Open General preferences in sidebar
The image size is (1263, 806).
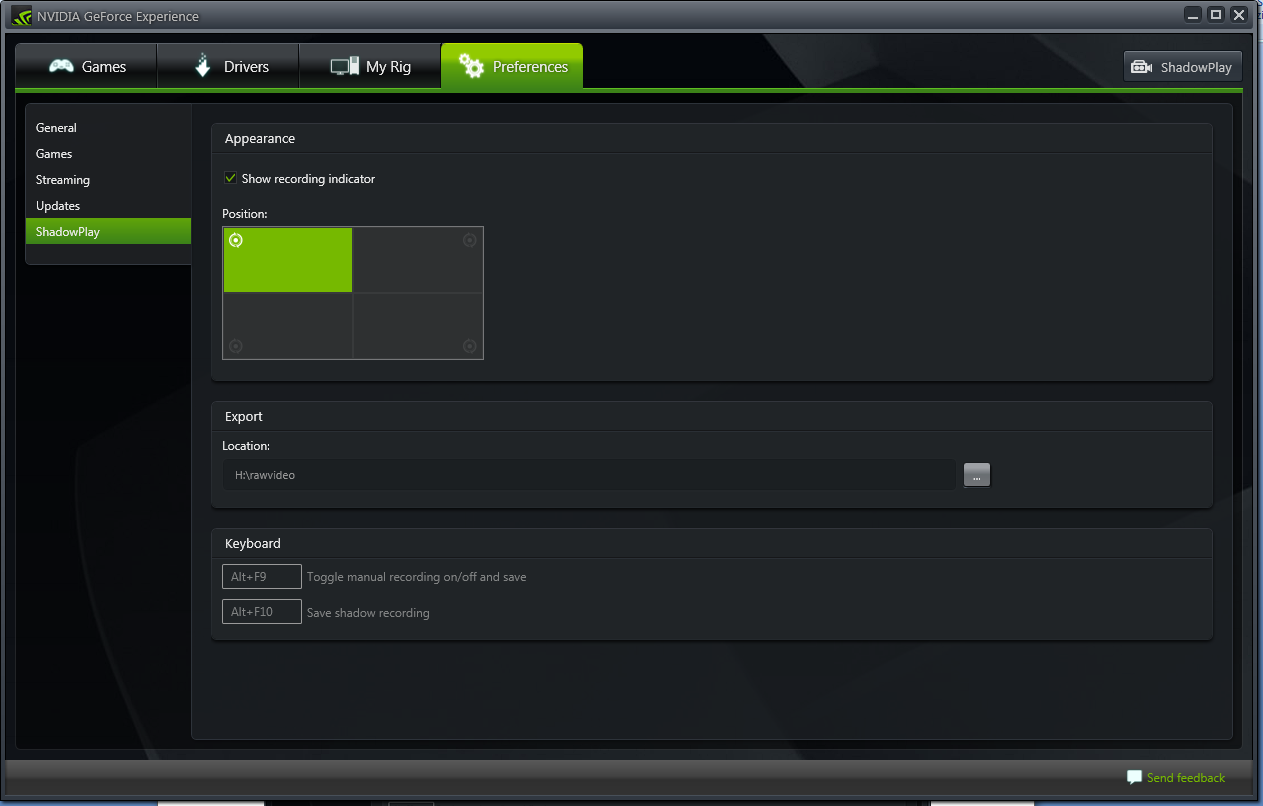point(108,128)
